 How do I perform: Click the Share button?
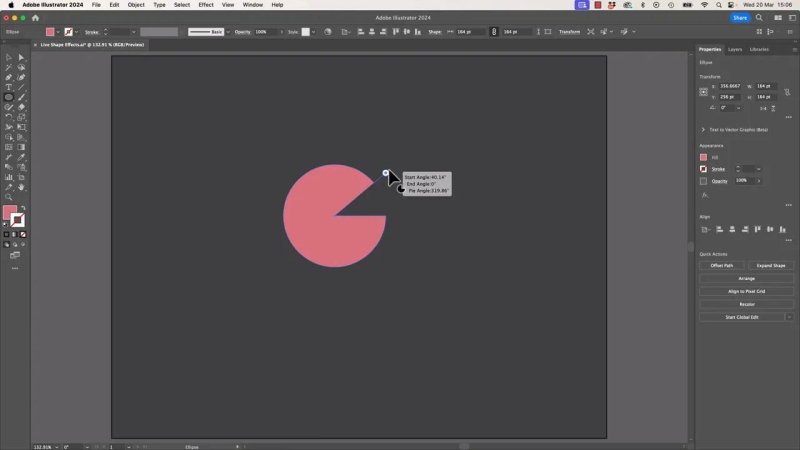point(740,18)
